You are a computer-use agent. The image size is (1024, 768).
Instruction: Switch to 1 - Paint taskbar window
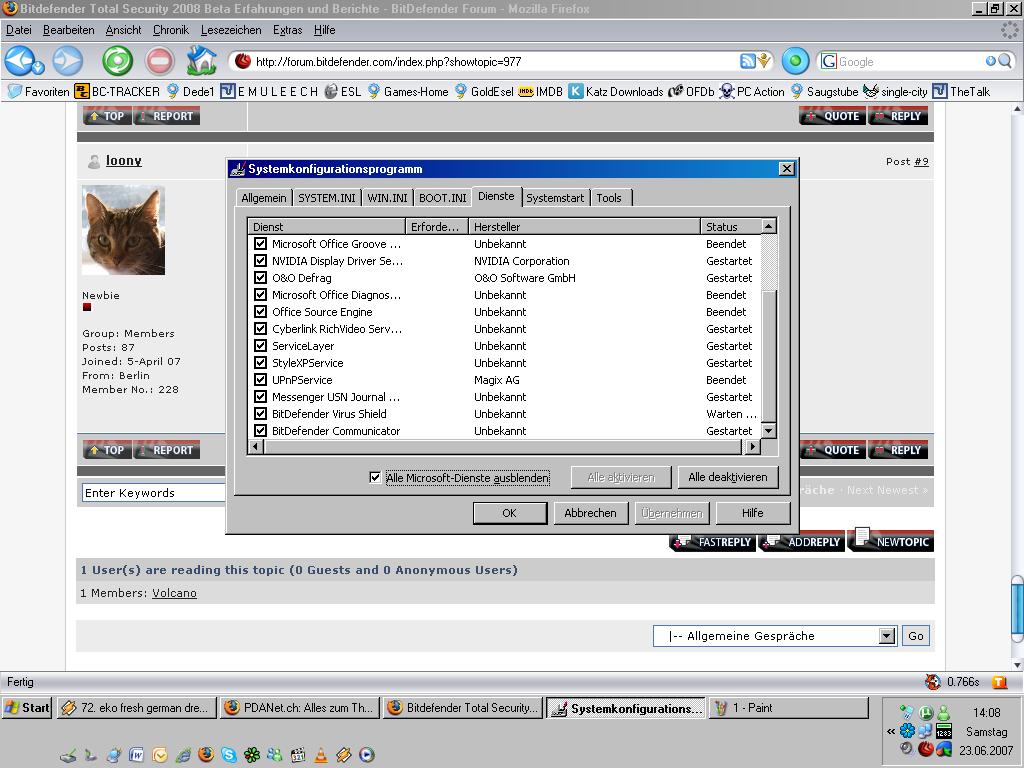pos(790,708)
